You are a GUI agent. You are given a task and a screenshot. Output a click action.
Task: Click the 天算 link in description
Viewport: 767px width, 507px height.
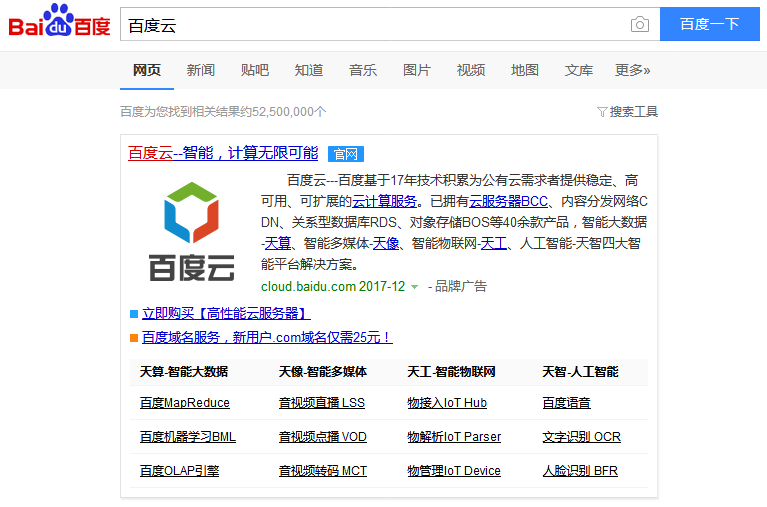tap(277, 243)
